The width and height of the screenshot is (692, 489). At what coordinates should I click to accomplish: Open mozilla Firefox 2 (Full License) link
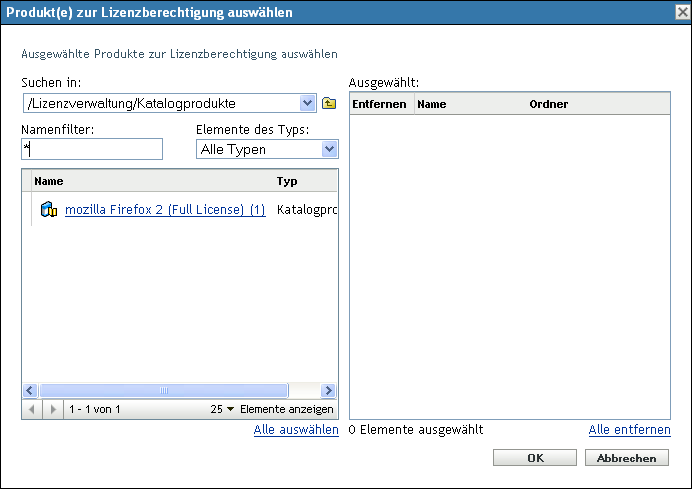point(165,210)
